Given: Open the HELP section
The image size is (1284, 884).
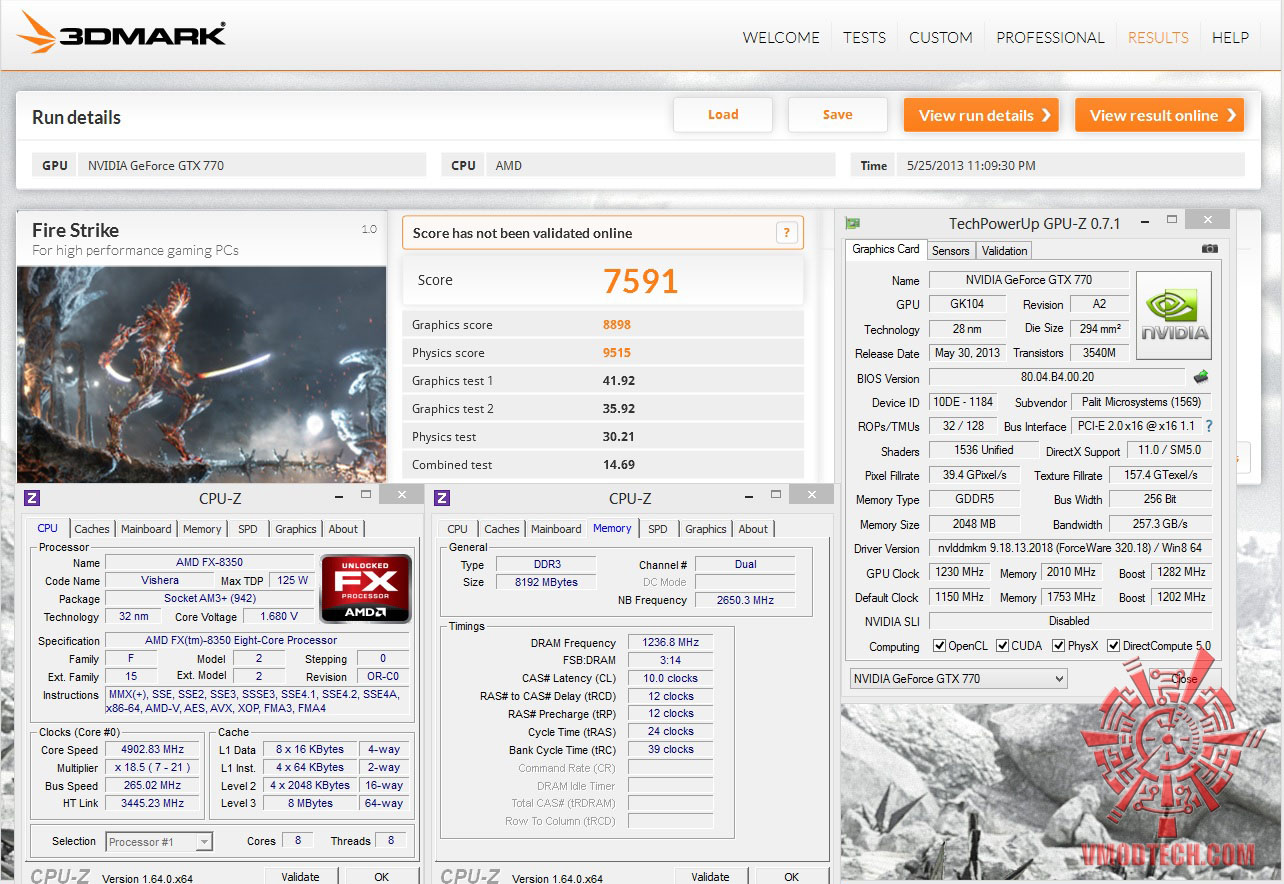Looking at the screenshot, I should click(1230, 38).
